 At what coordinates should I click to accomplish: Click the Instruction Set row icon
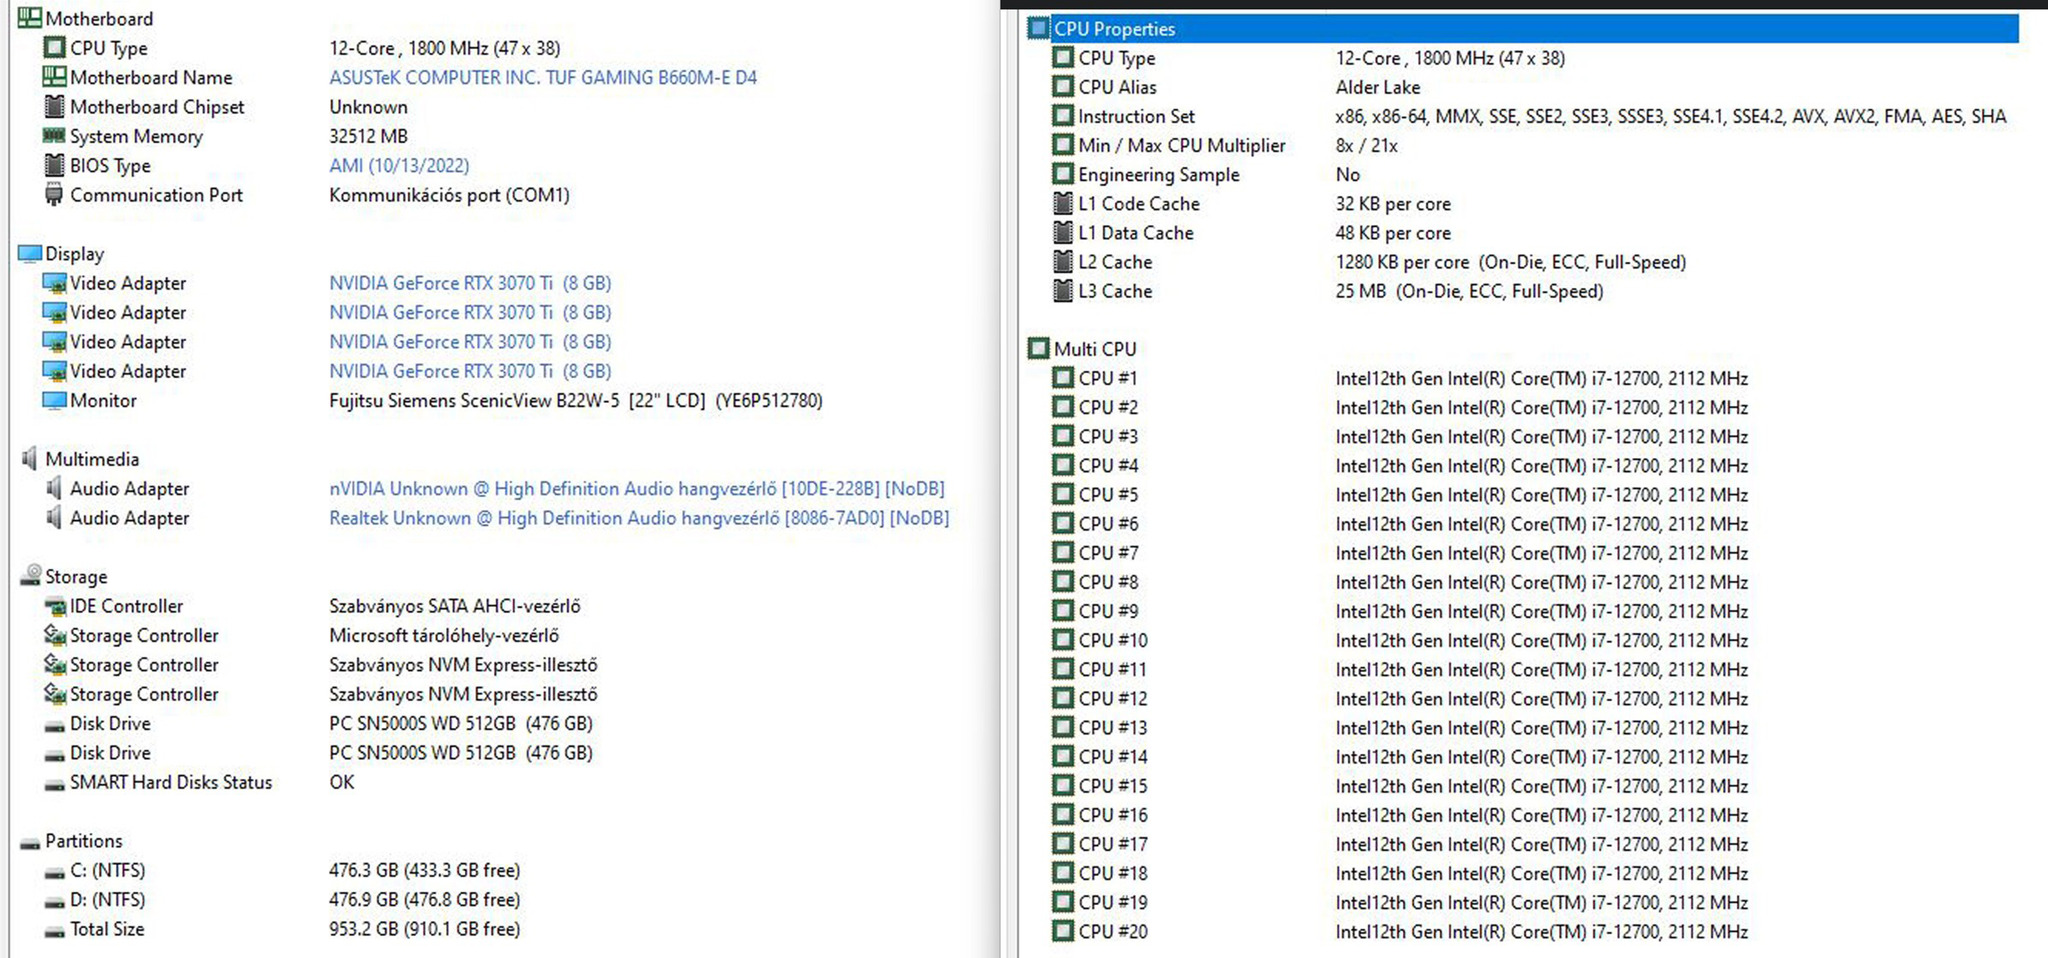pyautogui.click(x=1063, y=116)
